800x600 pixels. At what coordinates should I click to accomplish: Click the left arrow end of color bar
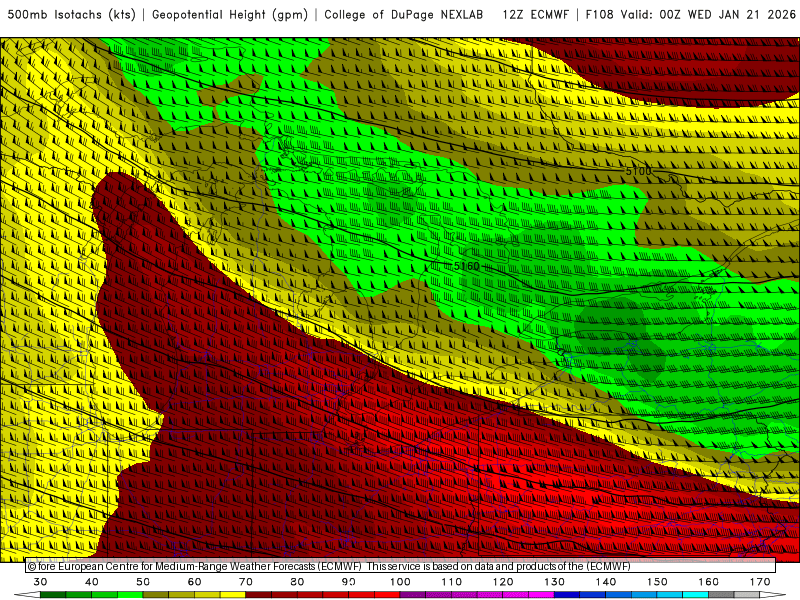click(27, 595)
